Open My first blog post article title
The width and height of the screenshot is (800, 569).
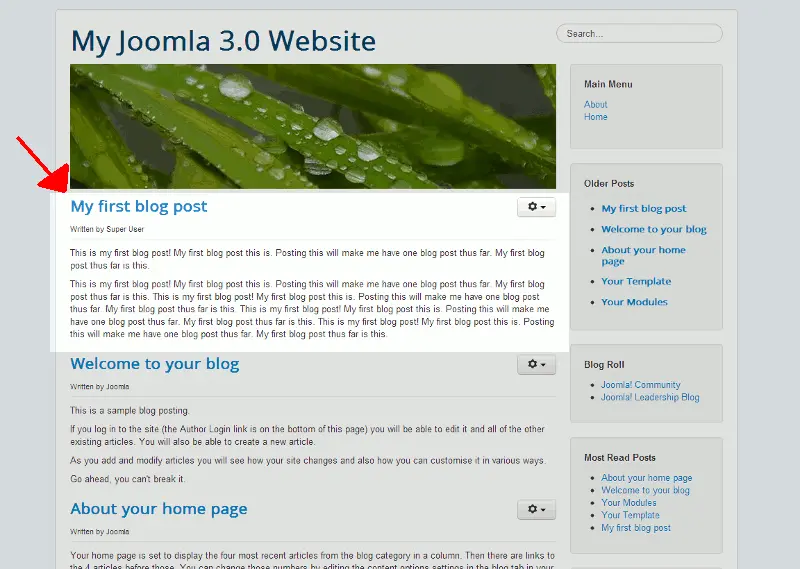point(139,206)
